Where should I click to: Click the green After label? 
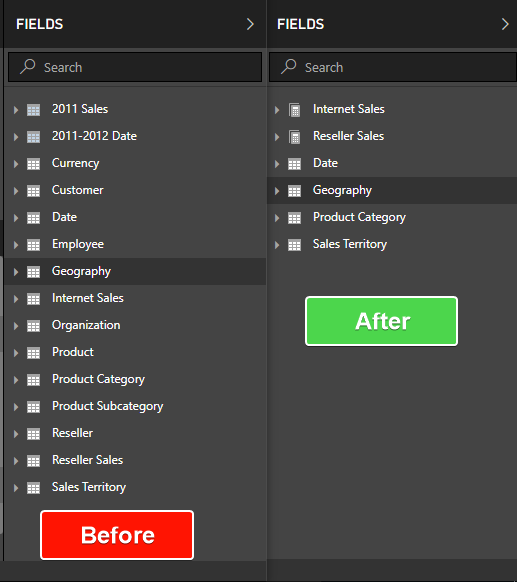click(x=382, y=321)
